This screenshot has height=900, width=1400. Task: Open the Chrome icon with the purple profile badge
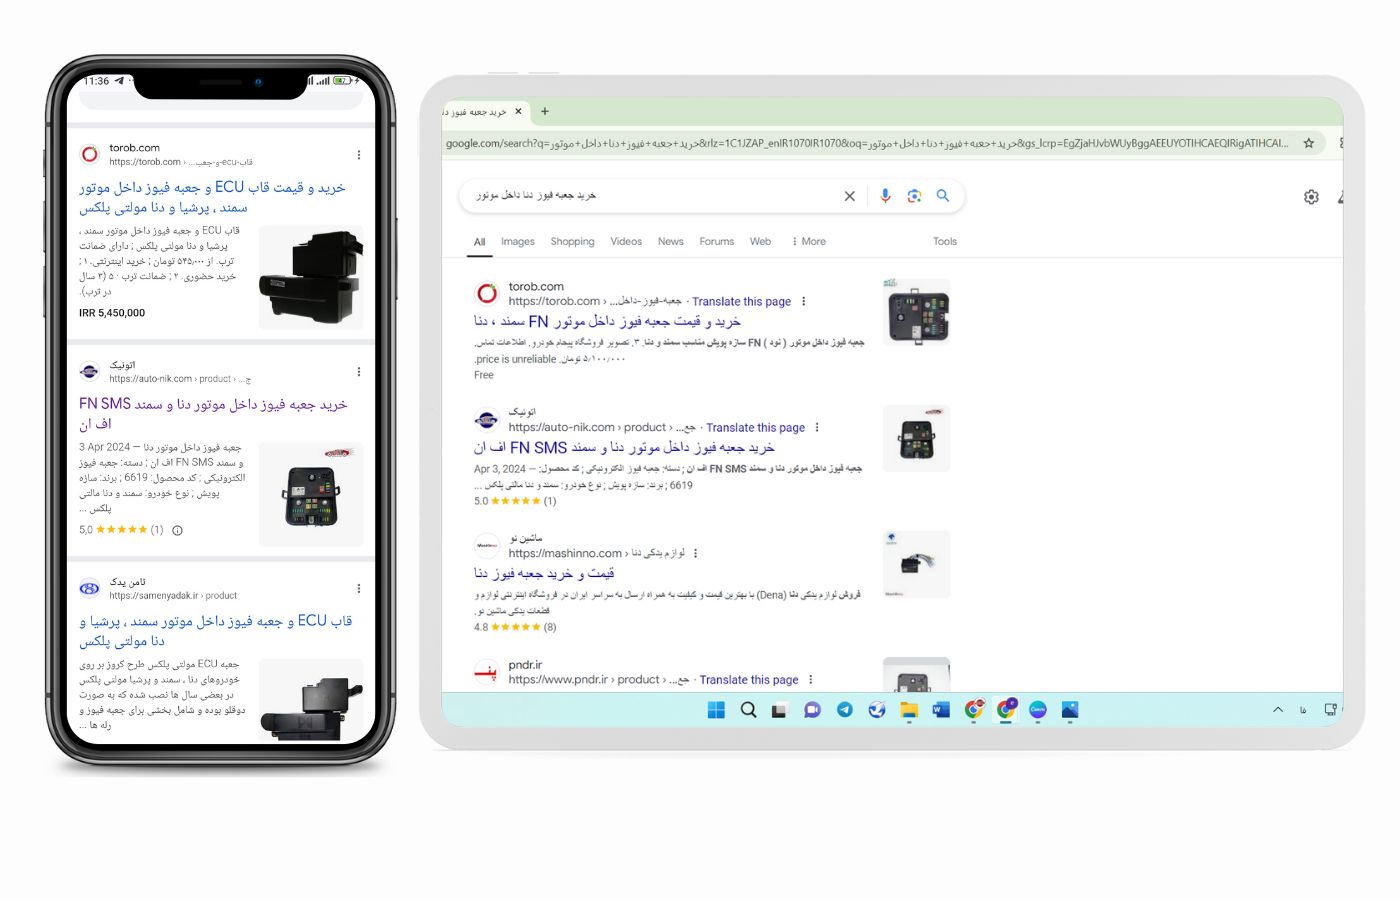tap(1006, 709)
